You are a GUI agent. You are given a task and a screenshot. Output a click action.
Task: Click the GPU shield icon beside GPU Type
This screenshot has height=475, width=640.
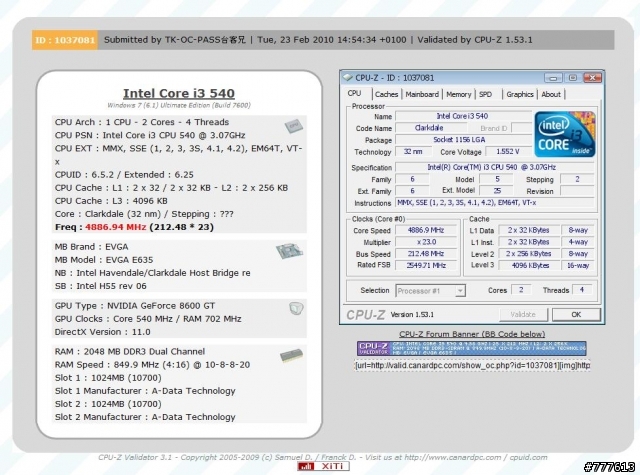click(x=296, y=309)
